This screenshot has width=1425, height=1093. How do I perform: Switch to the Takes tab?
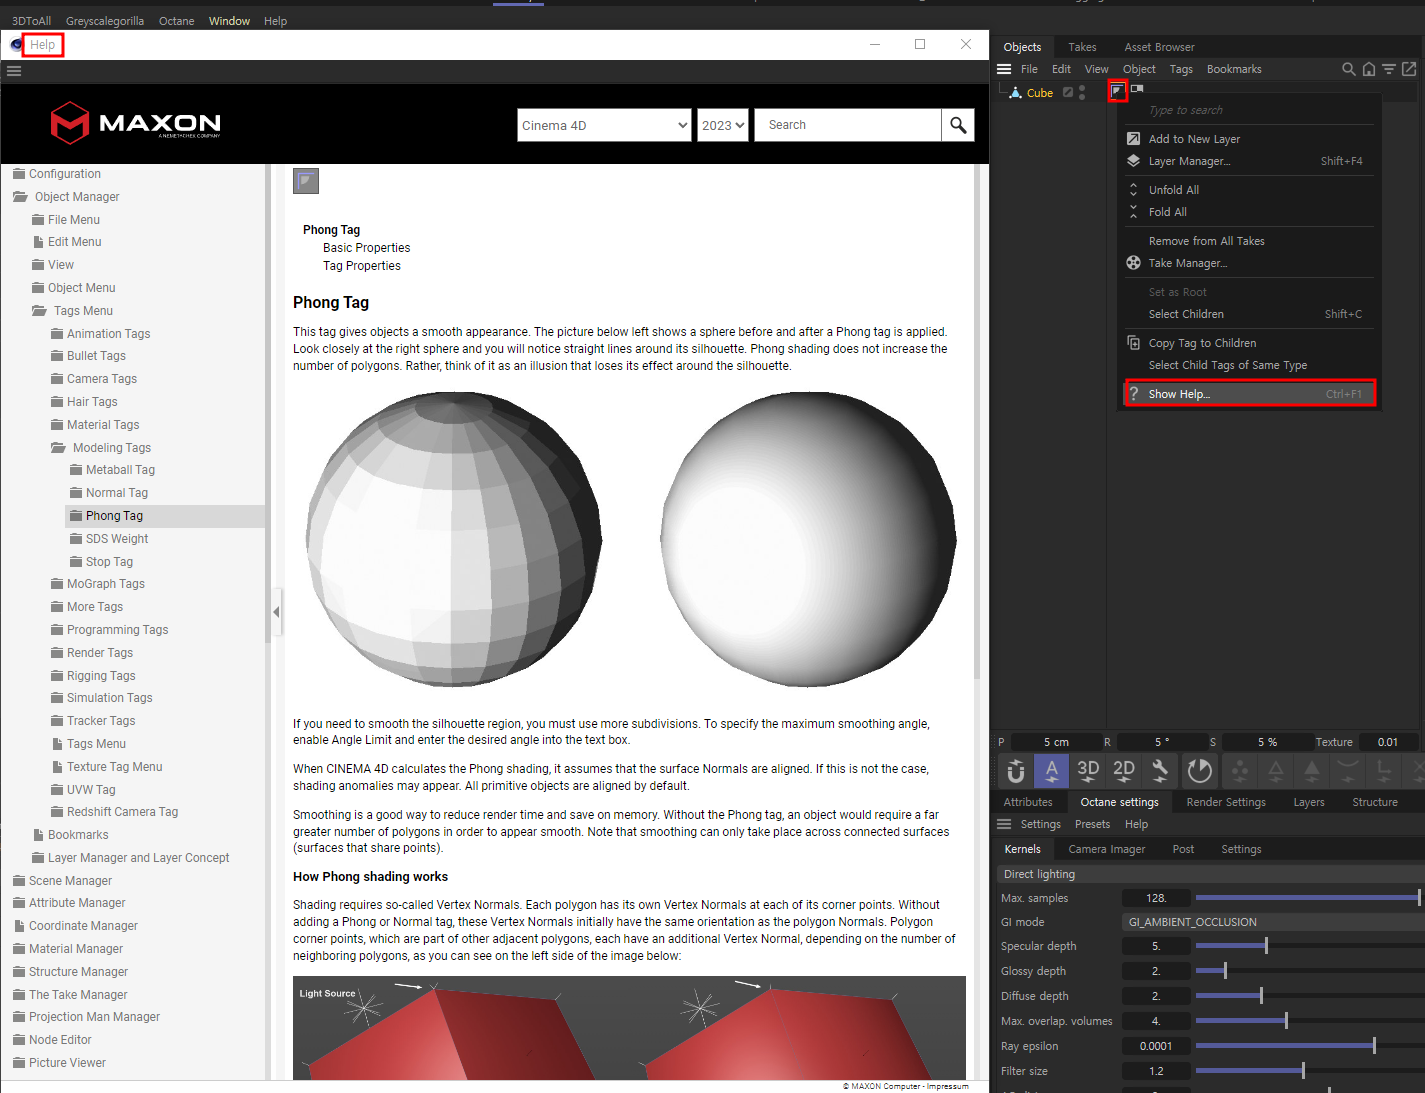click(x=1082, y=47)
